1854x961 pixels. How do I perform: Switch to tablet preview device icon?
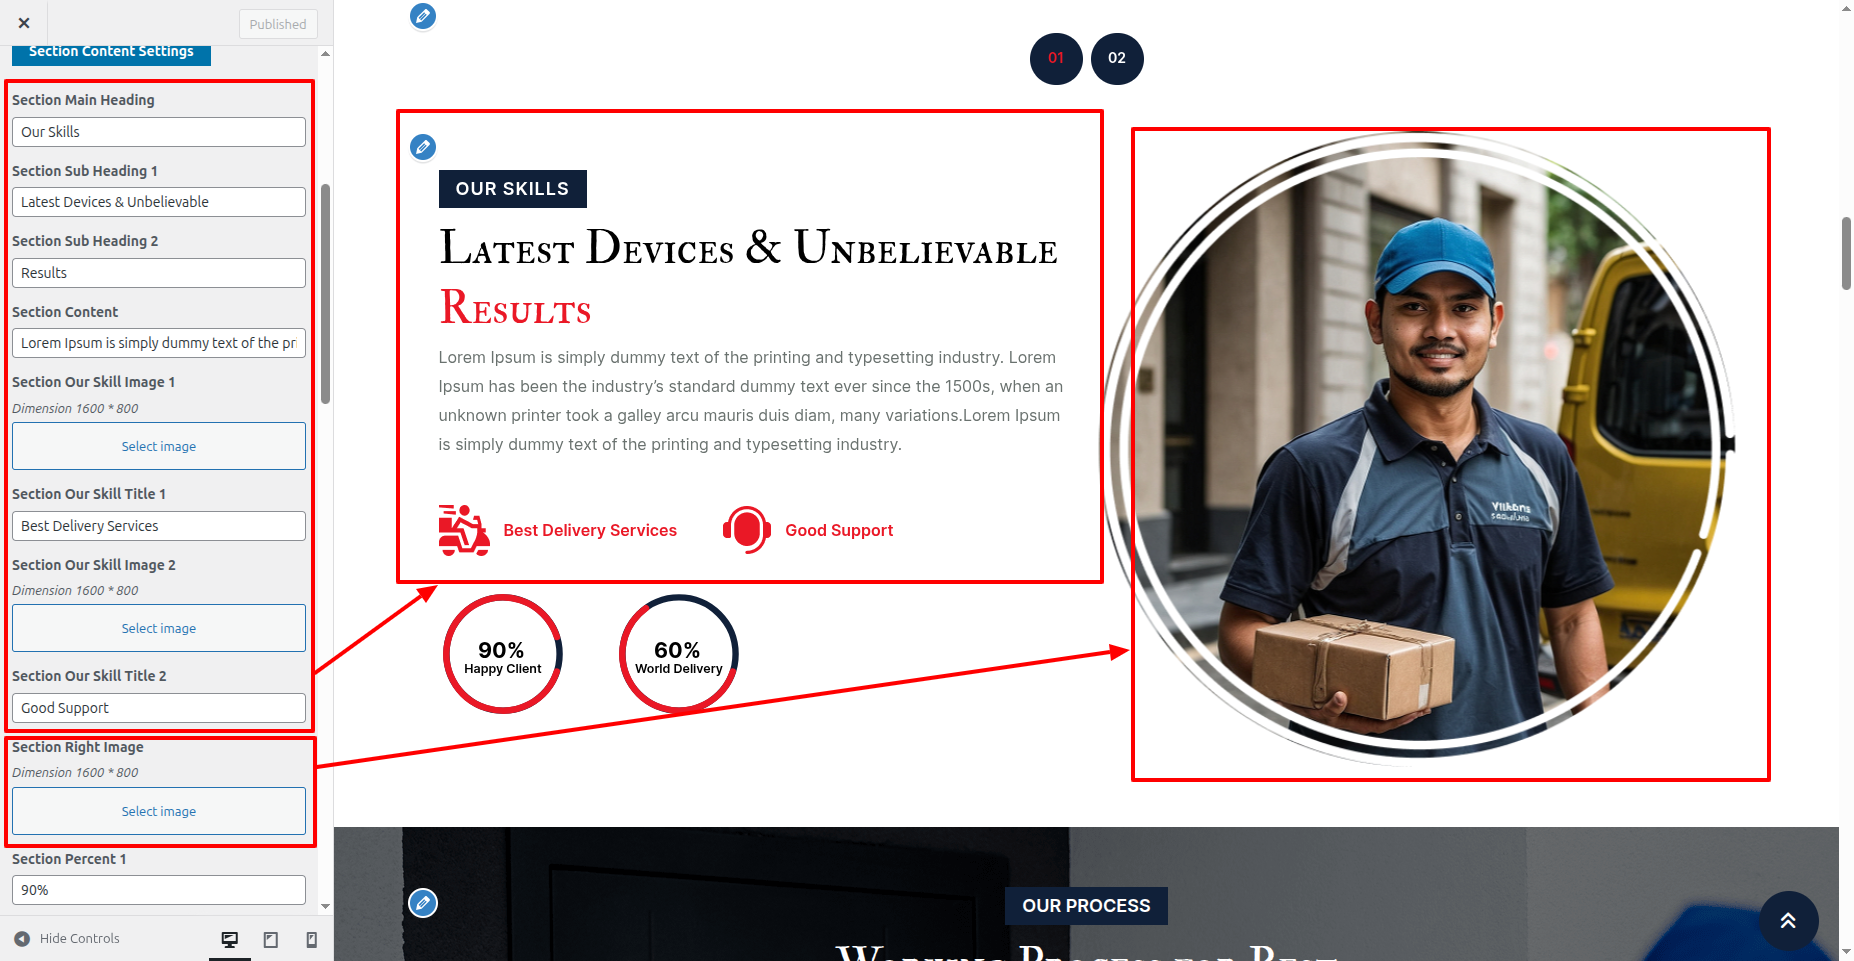[x=270, y=939]
